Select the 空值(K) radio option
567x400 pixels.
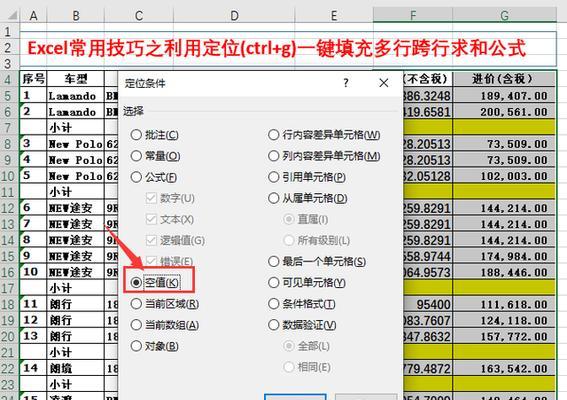pos(155,282)
